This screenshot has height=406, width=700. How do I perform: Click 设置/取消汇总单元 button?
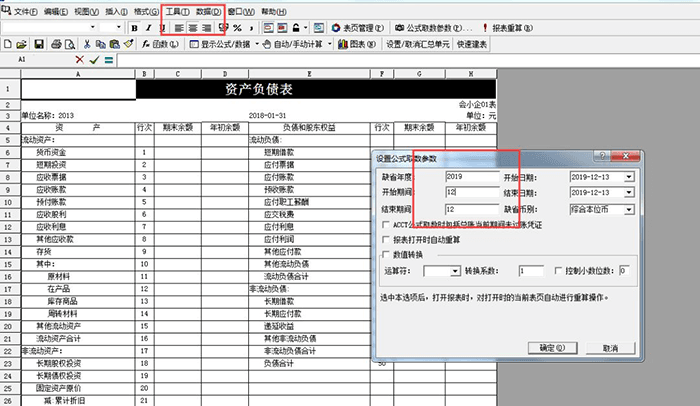[417, 44]
